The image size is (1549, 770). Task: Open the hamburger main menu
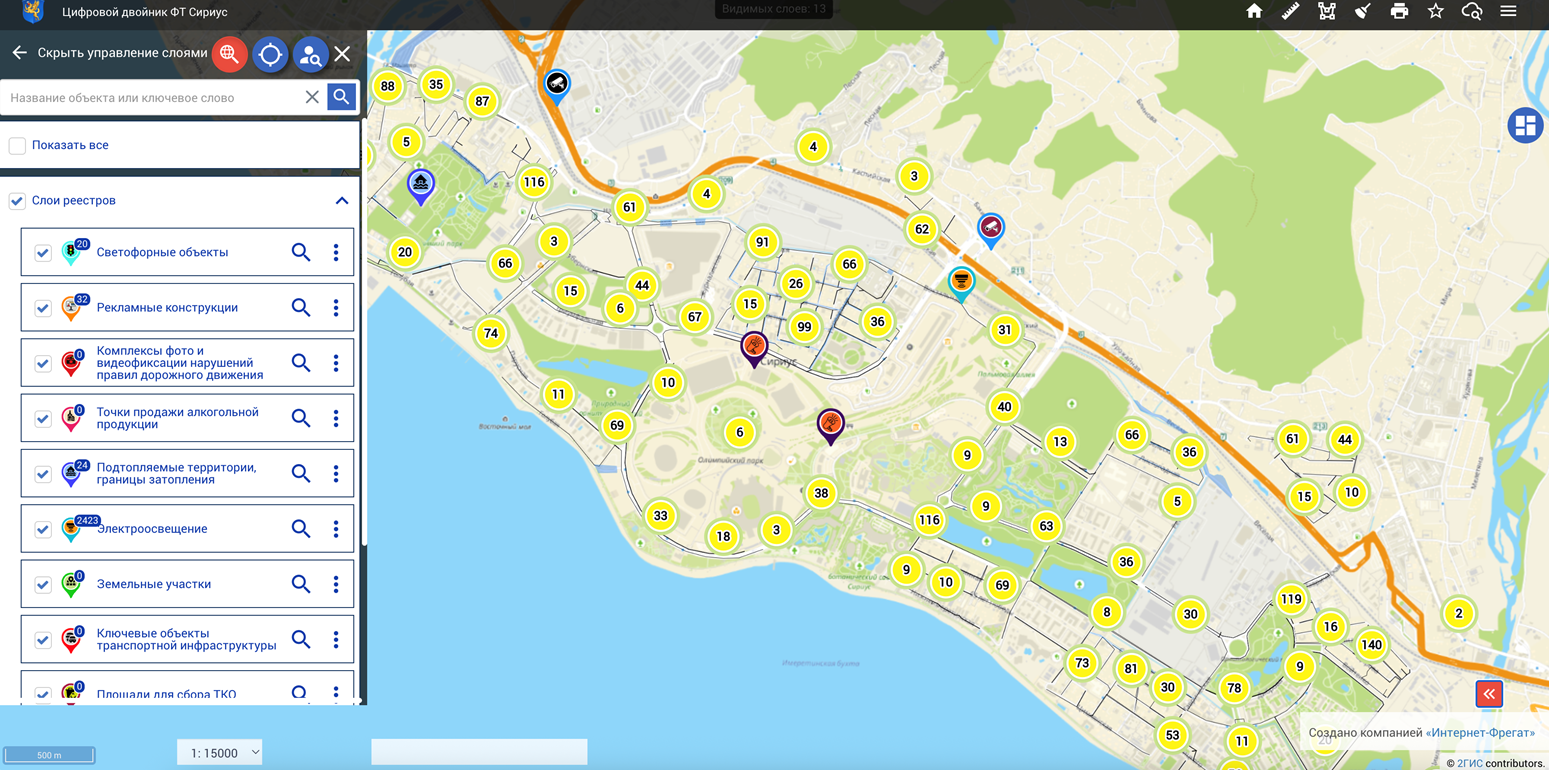[1508, 11]
